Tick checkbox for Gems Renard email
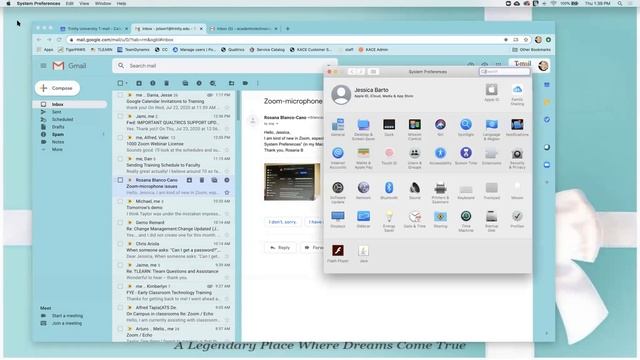Image resolution: width=640 pixels, height=360 pixels. pyautogui.click(x=120, y=222)
